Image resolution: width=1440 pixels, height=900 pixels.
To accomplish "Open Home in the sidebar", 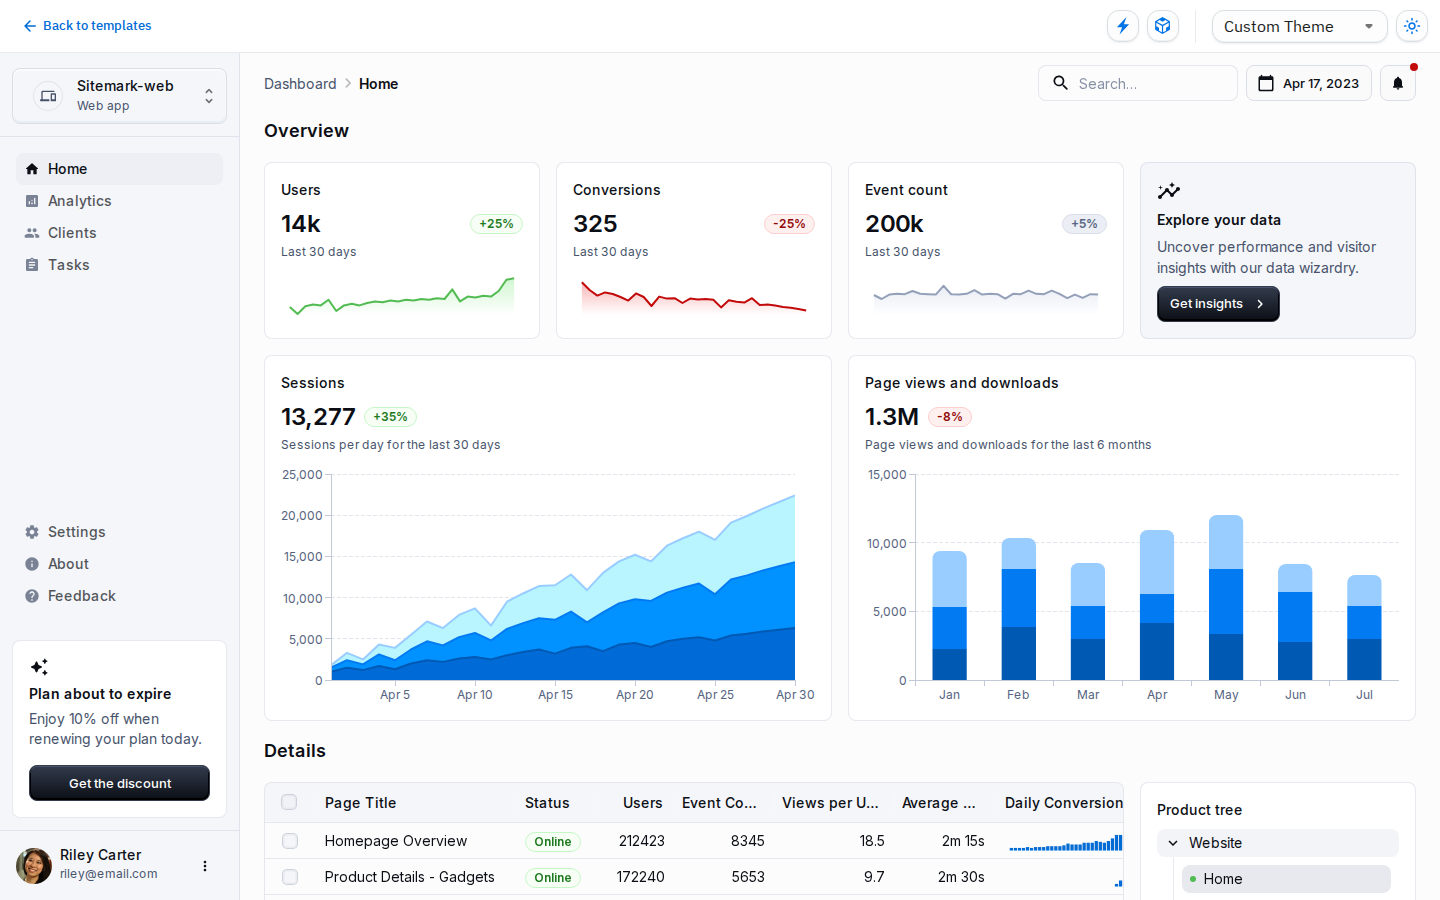I will coord(119,169).
